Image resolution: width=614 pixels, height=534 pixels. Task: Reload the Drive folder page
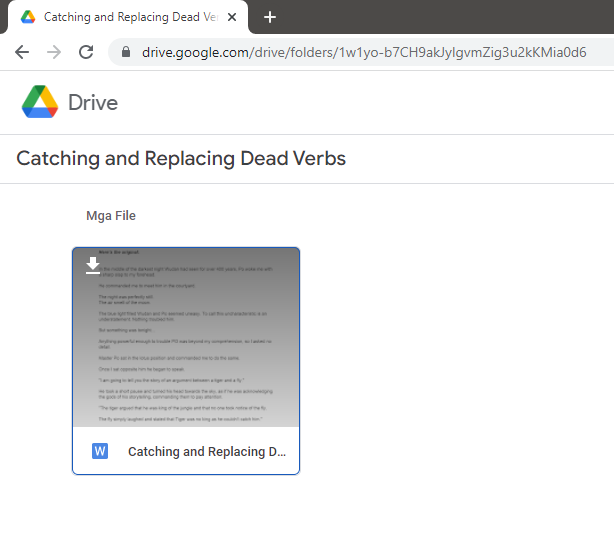click(86, 52)
